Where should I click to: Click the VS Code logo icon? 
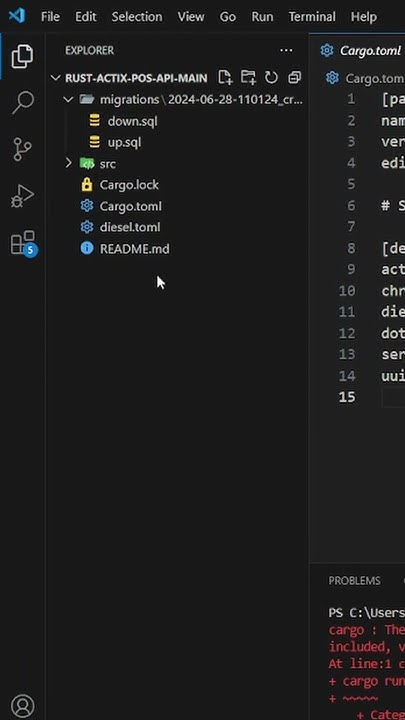coord(17,17)
